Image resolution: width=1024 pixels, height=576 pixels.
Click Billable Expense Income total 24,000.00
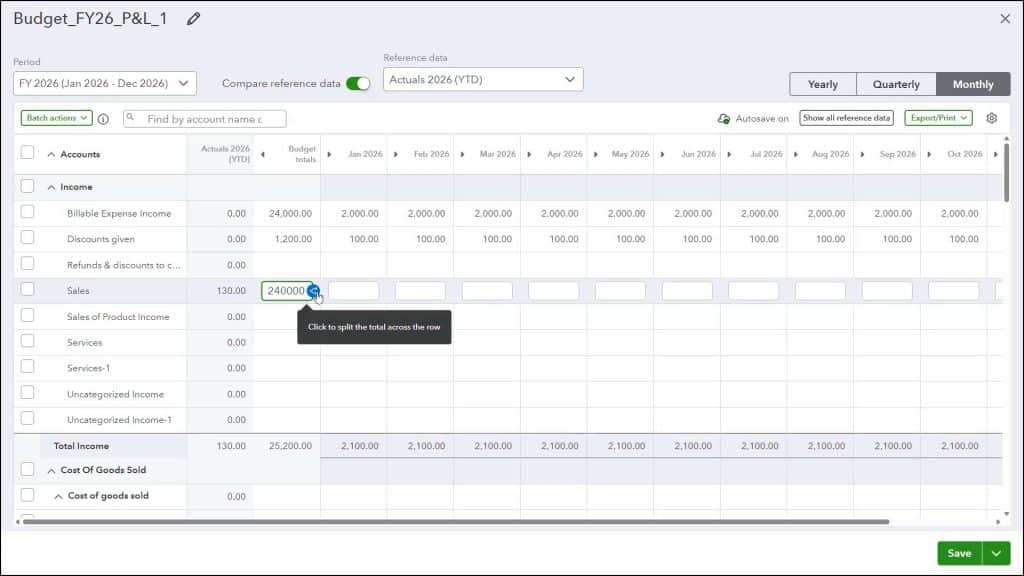(290, 214)
